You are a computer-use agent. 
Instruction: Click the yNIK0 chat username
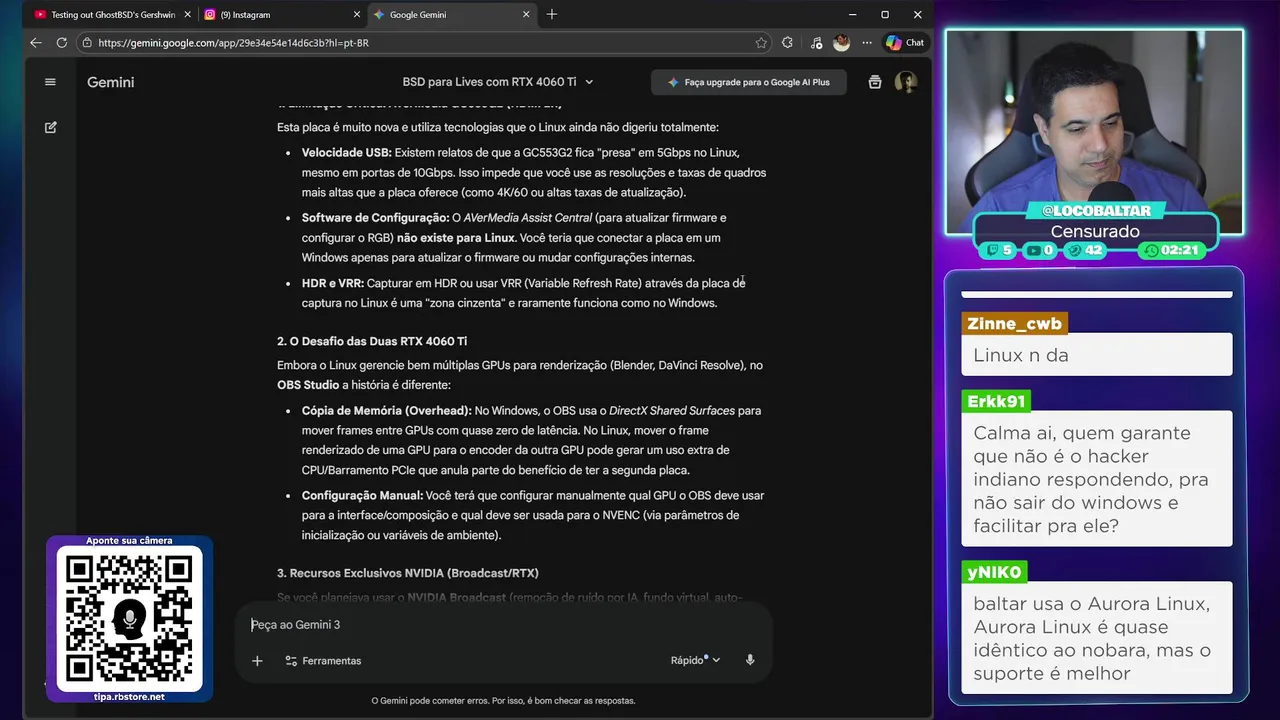994,572
